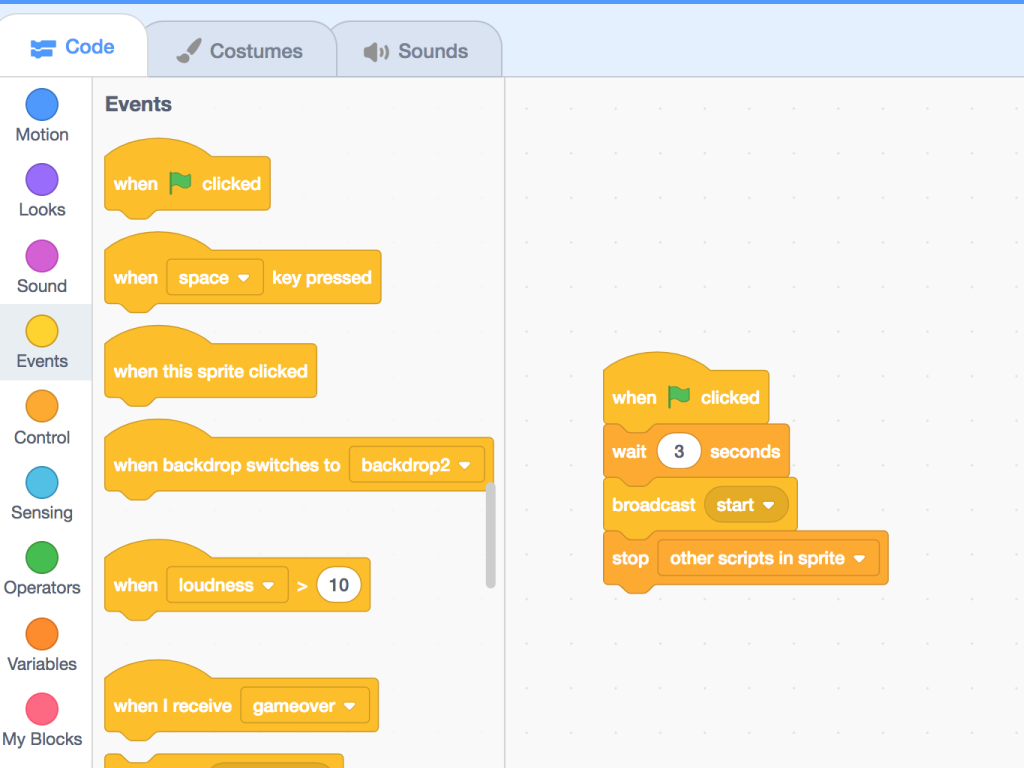Click the 'Sensing' category label
The image size is (1024, 768).
[42, 513]
